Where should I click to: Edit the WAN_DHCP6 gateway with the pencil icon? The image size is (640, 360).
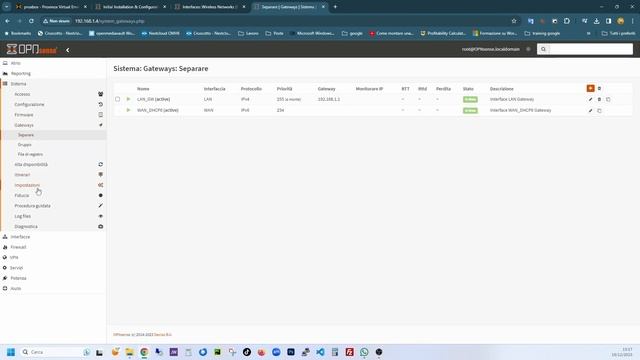[590, 110]
